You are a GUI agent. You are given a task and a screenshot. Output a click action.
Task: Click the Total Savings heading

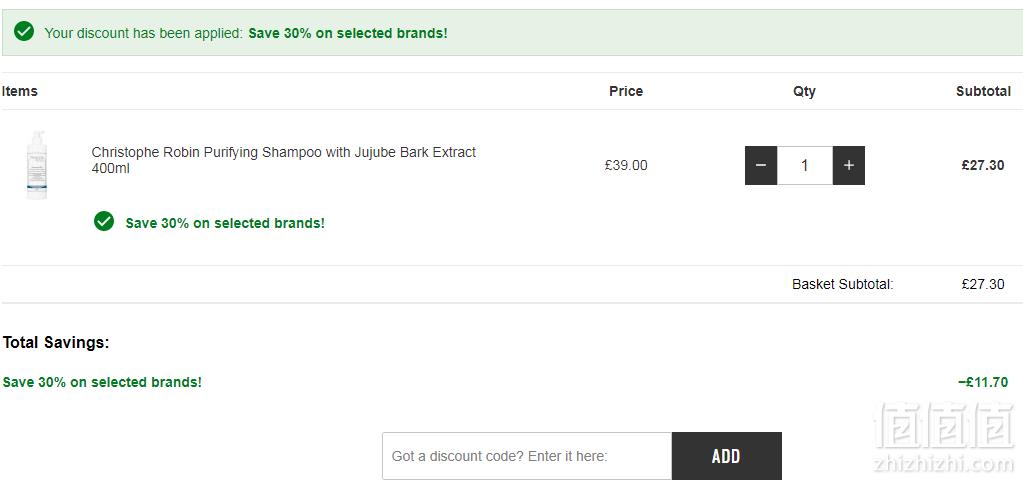(x=56, y=342)
